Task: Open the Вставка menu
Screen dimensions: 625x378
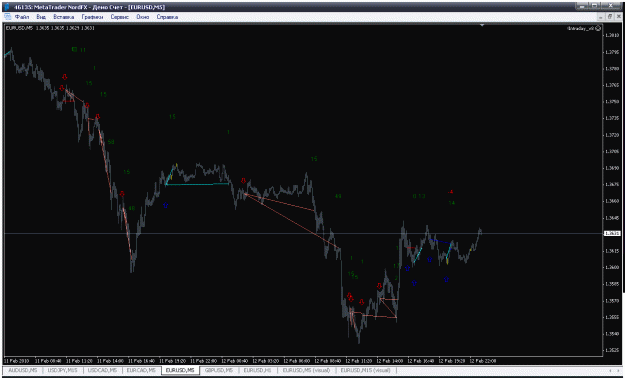Action: [64, 17]
